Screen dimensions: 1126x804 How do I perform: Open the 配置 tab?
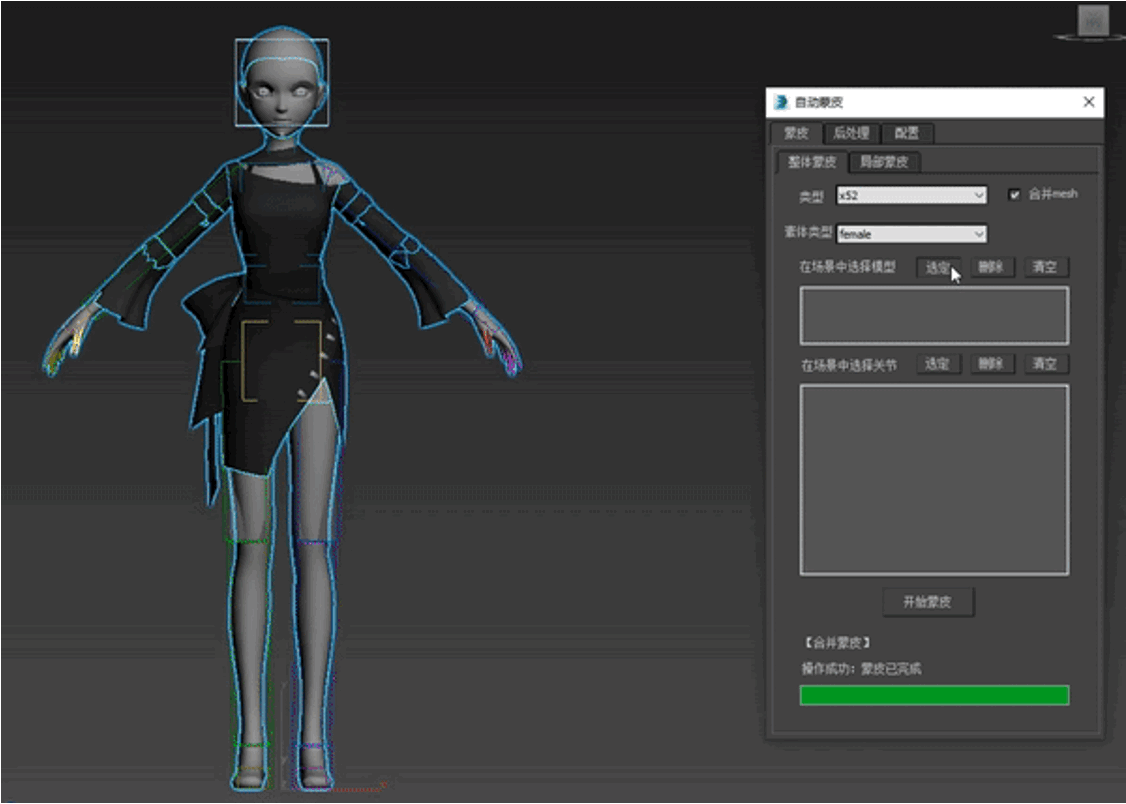pos(908,133)
